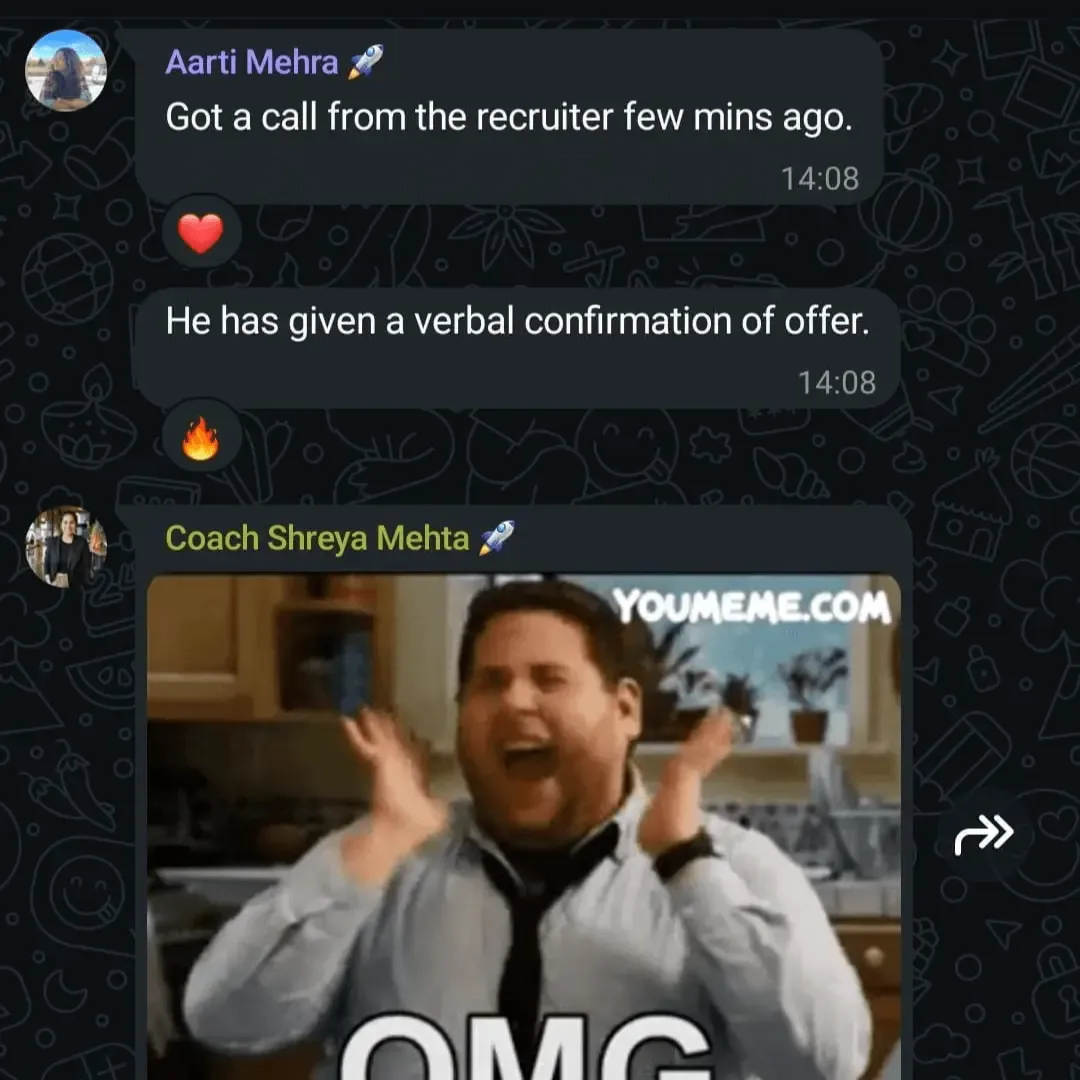Select the 'verbal confirmation of offer' message
The image size is (1080, 1080).
pyautogui.click(x=515, y=348)
